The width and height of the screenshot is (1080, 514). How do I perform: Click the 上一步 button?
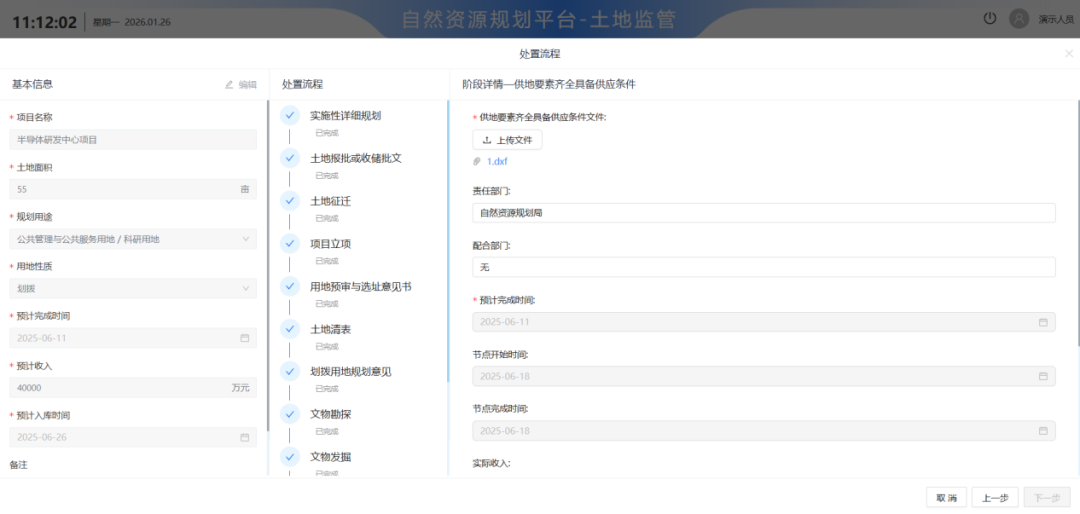(x=994, y=497)
